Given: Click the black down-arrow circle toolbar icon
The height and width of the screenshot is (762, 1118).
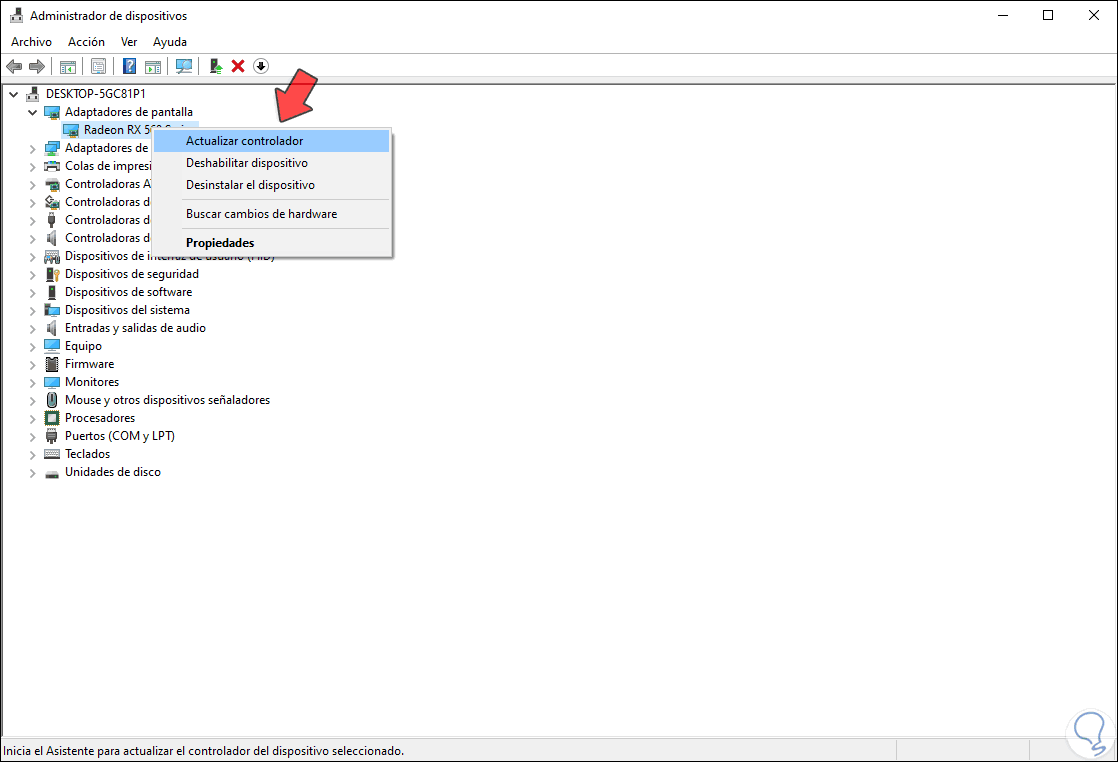Looking at the screenshot, I should 261,66.
